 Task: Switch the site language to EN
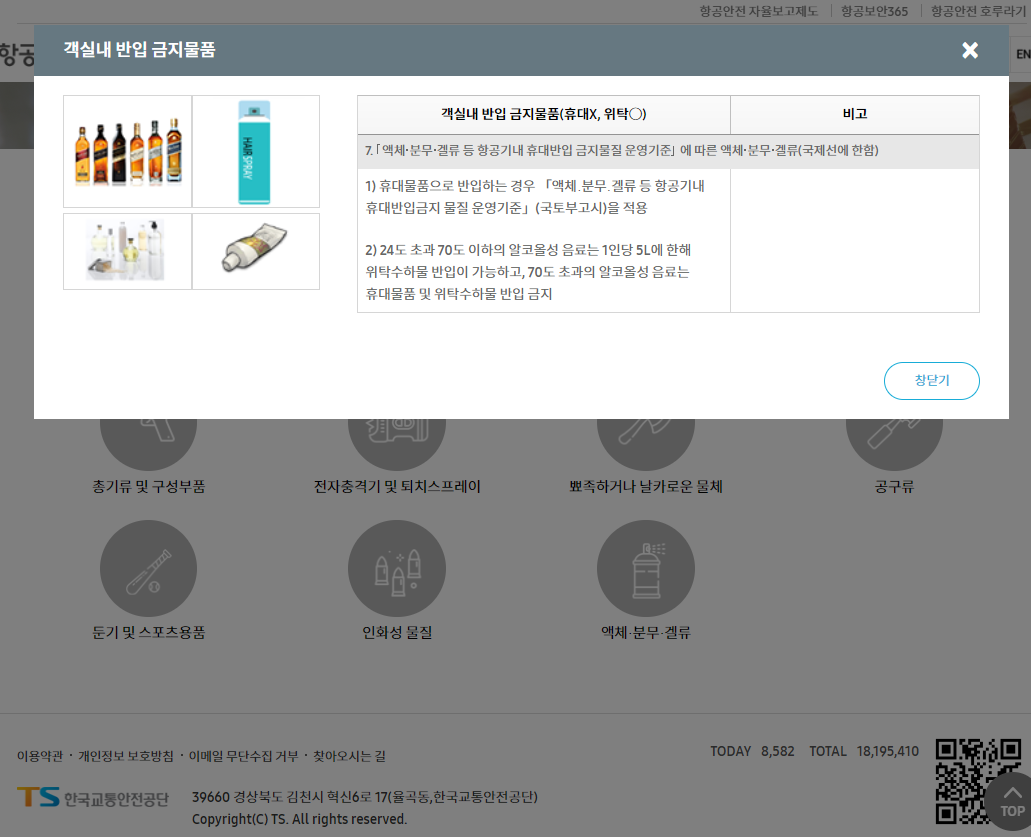click(x=1022, y=54)
